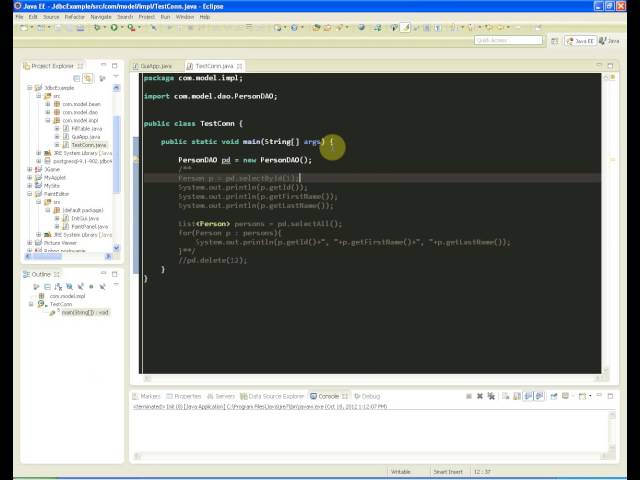Click the Print toolbar icon
The image size is (640, 480).
tap(80, 27)
